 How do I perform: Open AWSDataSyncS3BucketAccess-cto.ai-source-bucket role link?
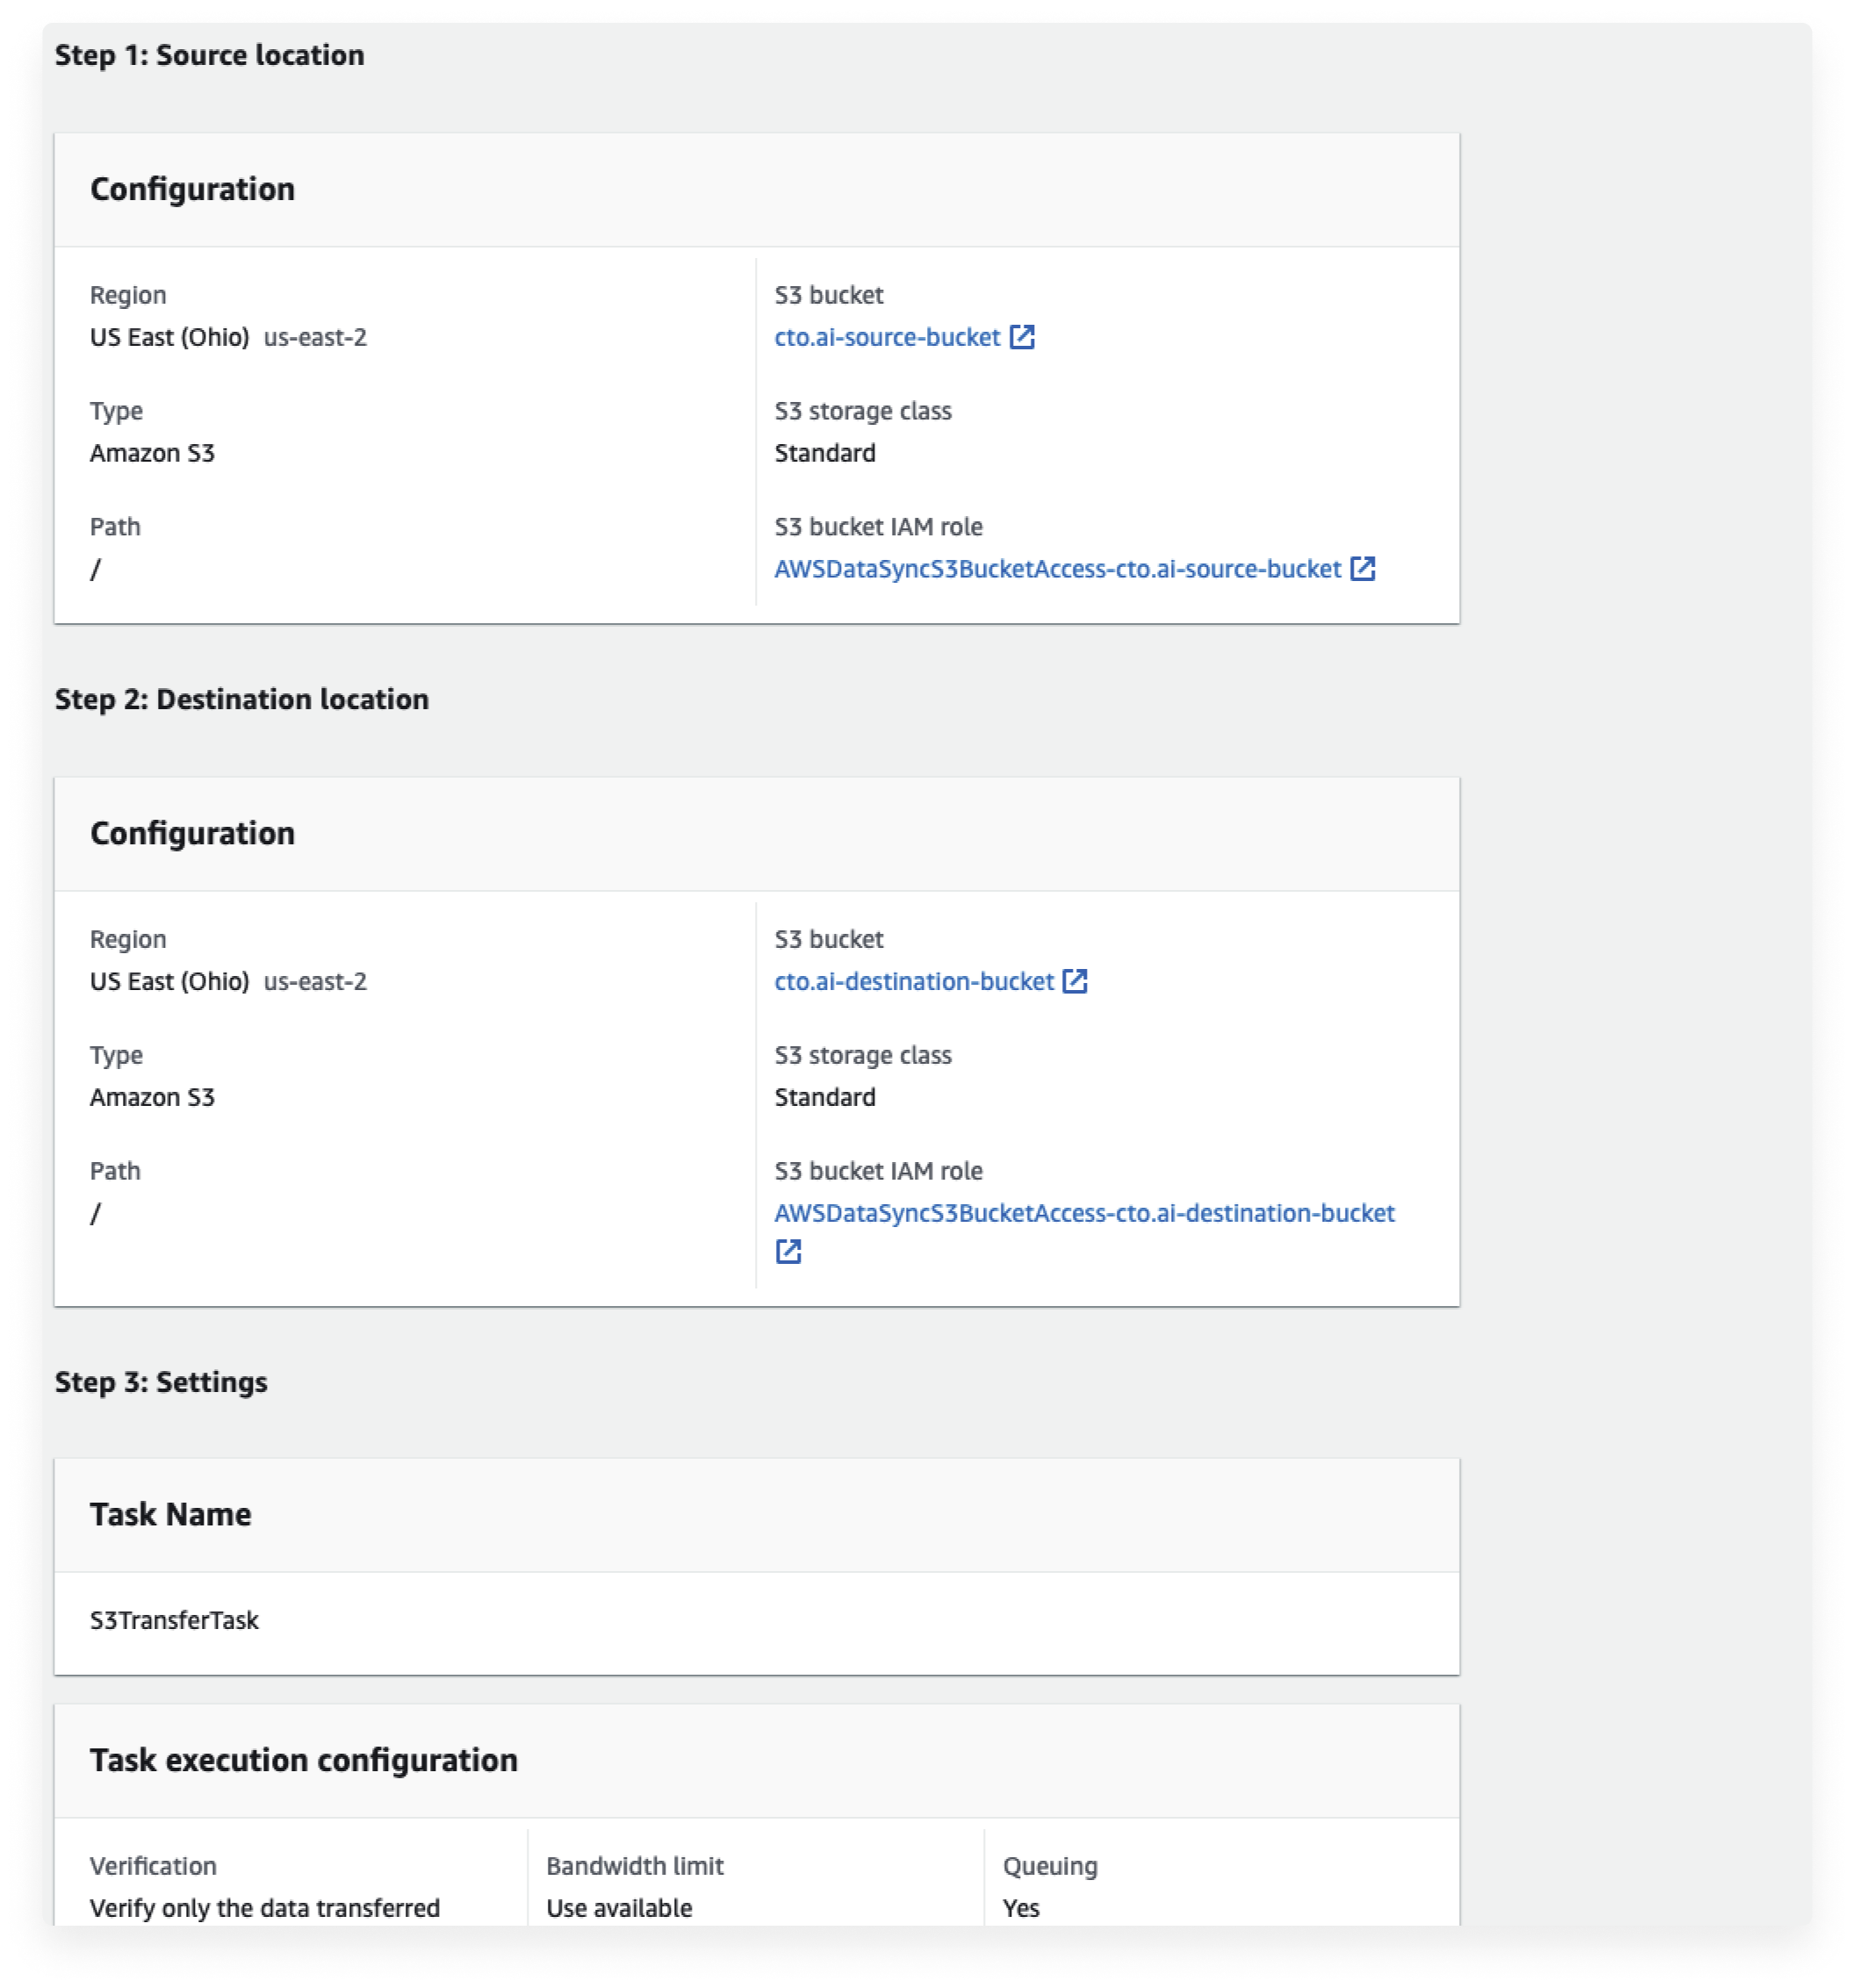point(1057,569)
